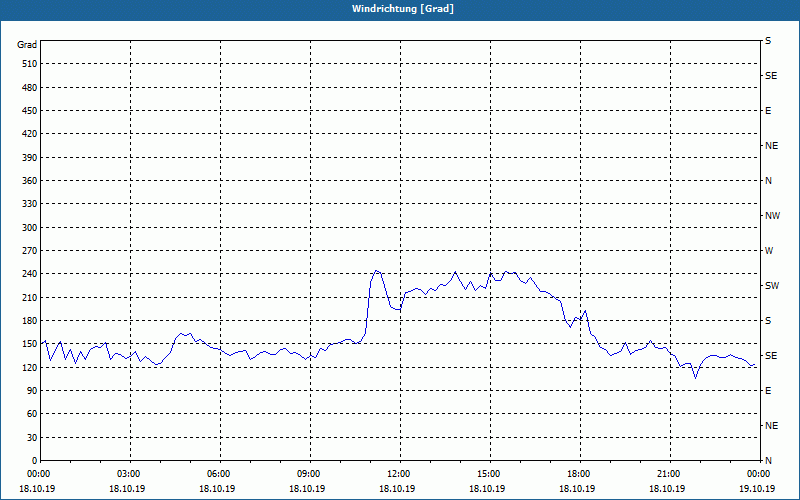This screenshot has width=800, height=500.
Task: Select the 390 y-axis value
Action: click(x=30, y=158)
